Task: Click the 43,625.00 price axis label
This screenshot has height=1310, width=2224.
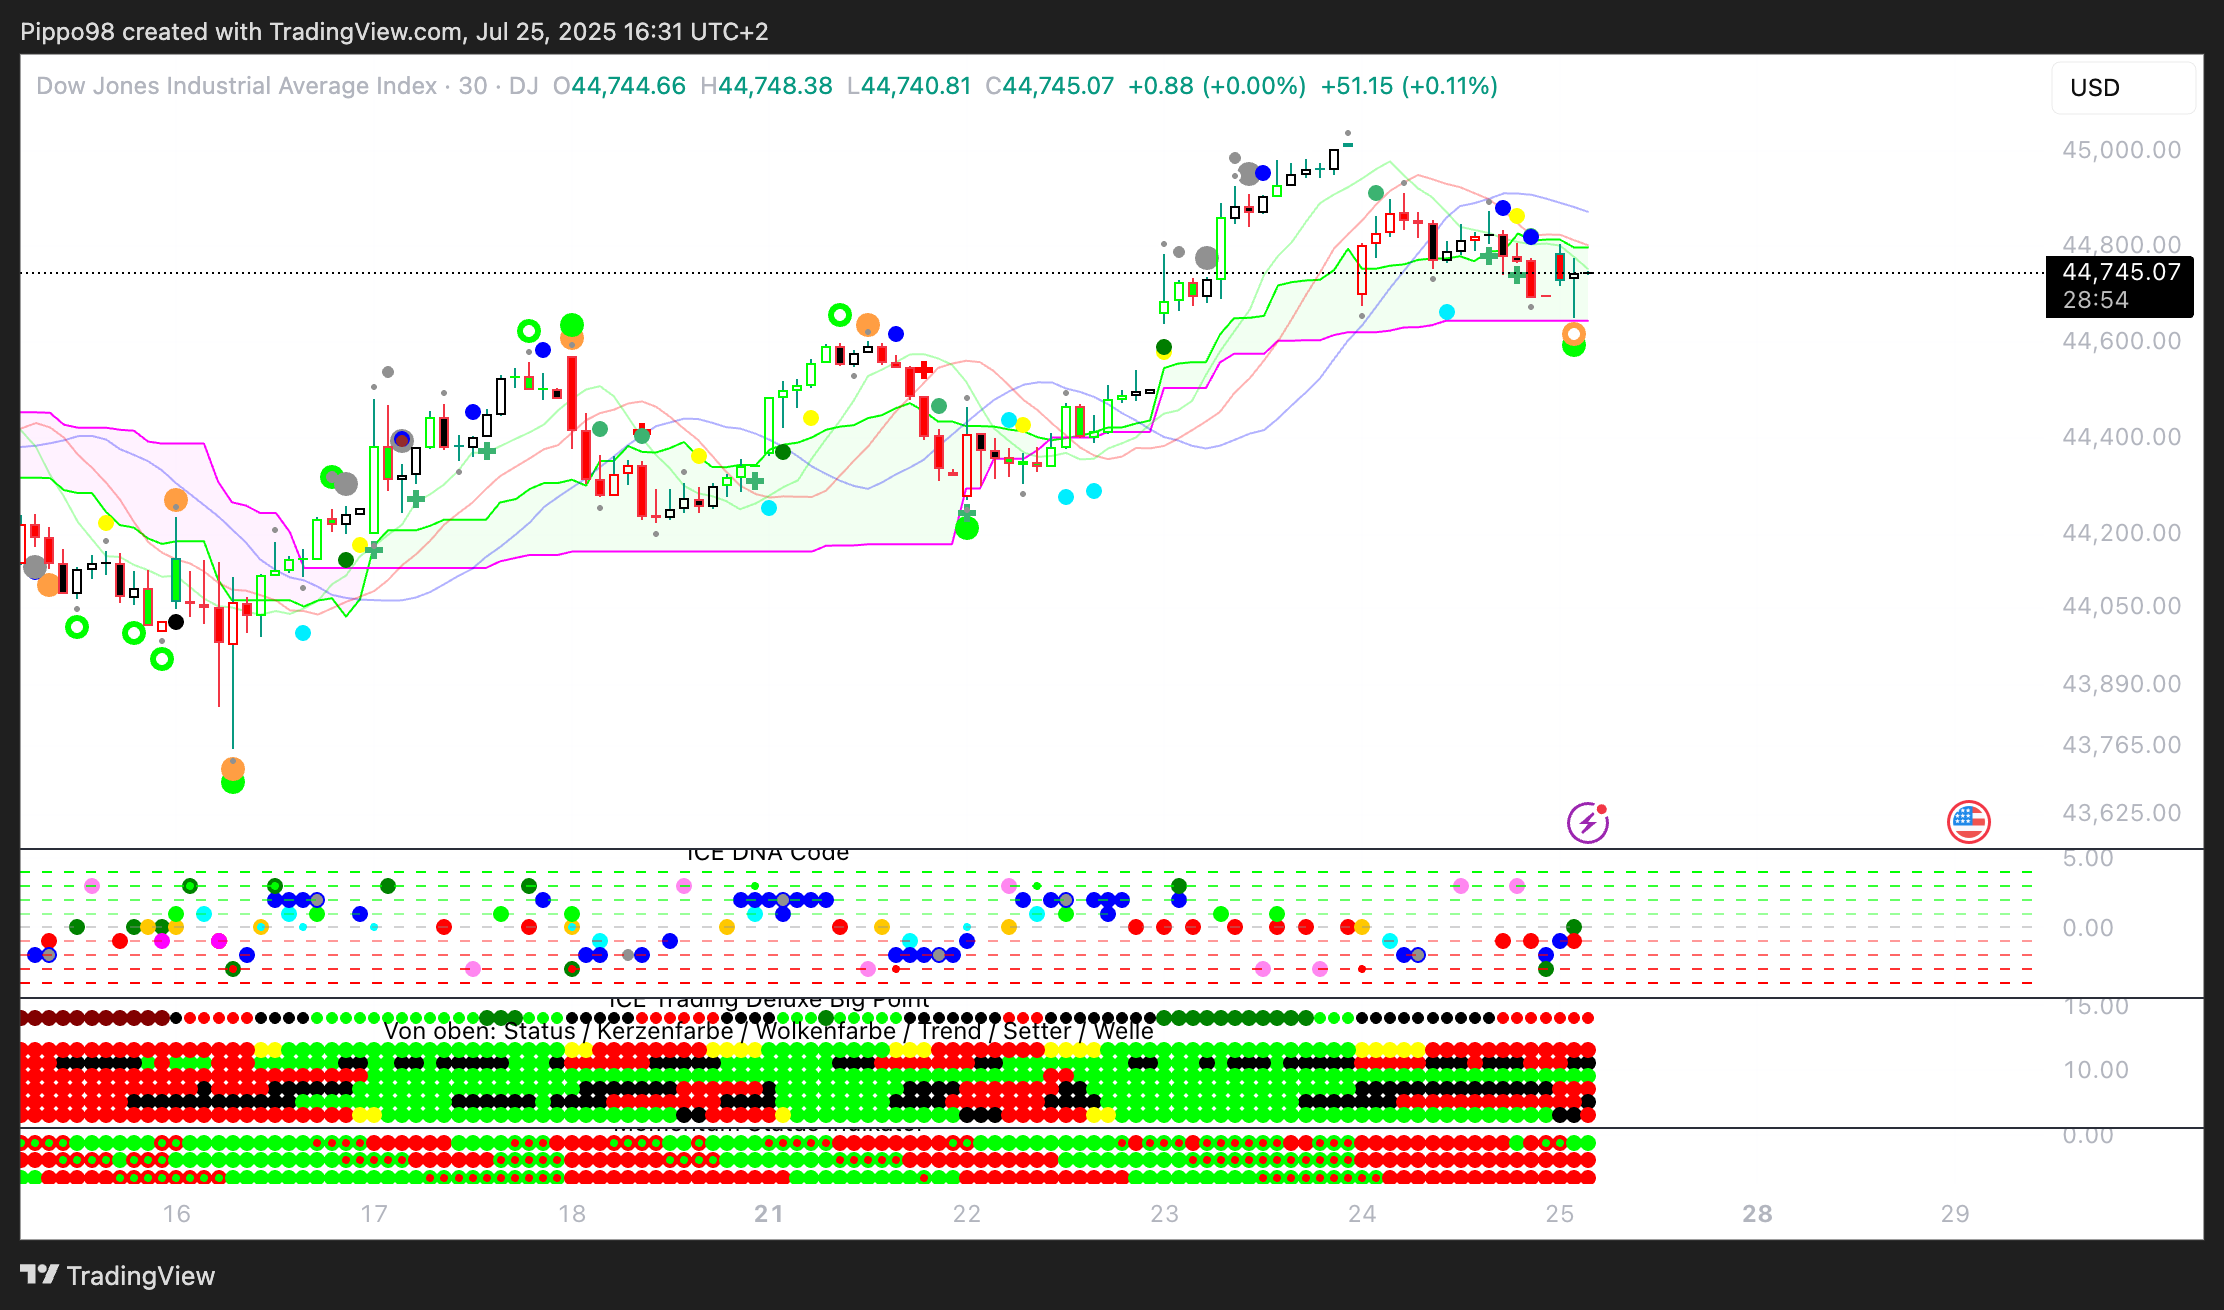Action: pyautogui.click(x=2120, y=813)
